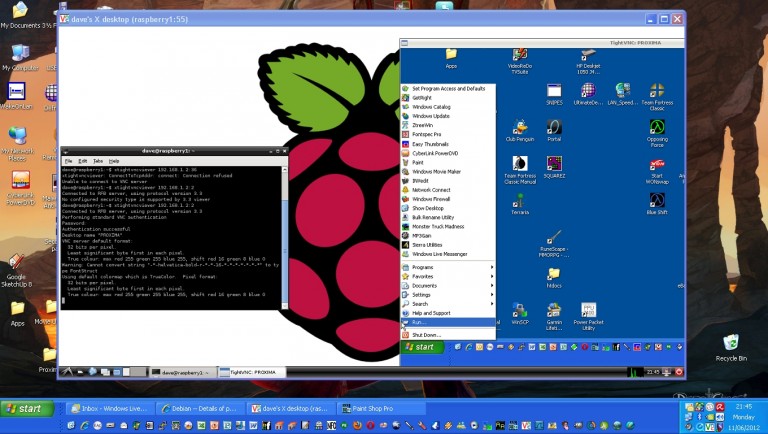Launch the UltimateDe... shortcut icon
Viewport: 768px width, 434px height.
click(588, 94)
